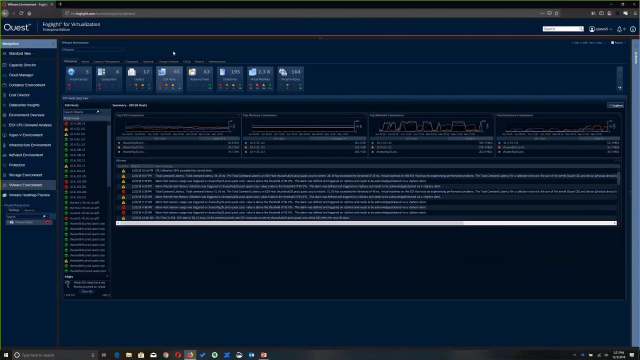640x360 pixels.
Task: Open Cloud Manager from the navigation sidebar
Action: (x=21, y=75)
